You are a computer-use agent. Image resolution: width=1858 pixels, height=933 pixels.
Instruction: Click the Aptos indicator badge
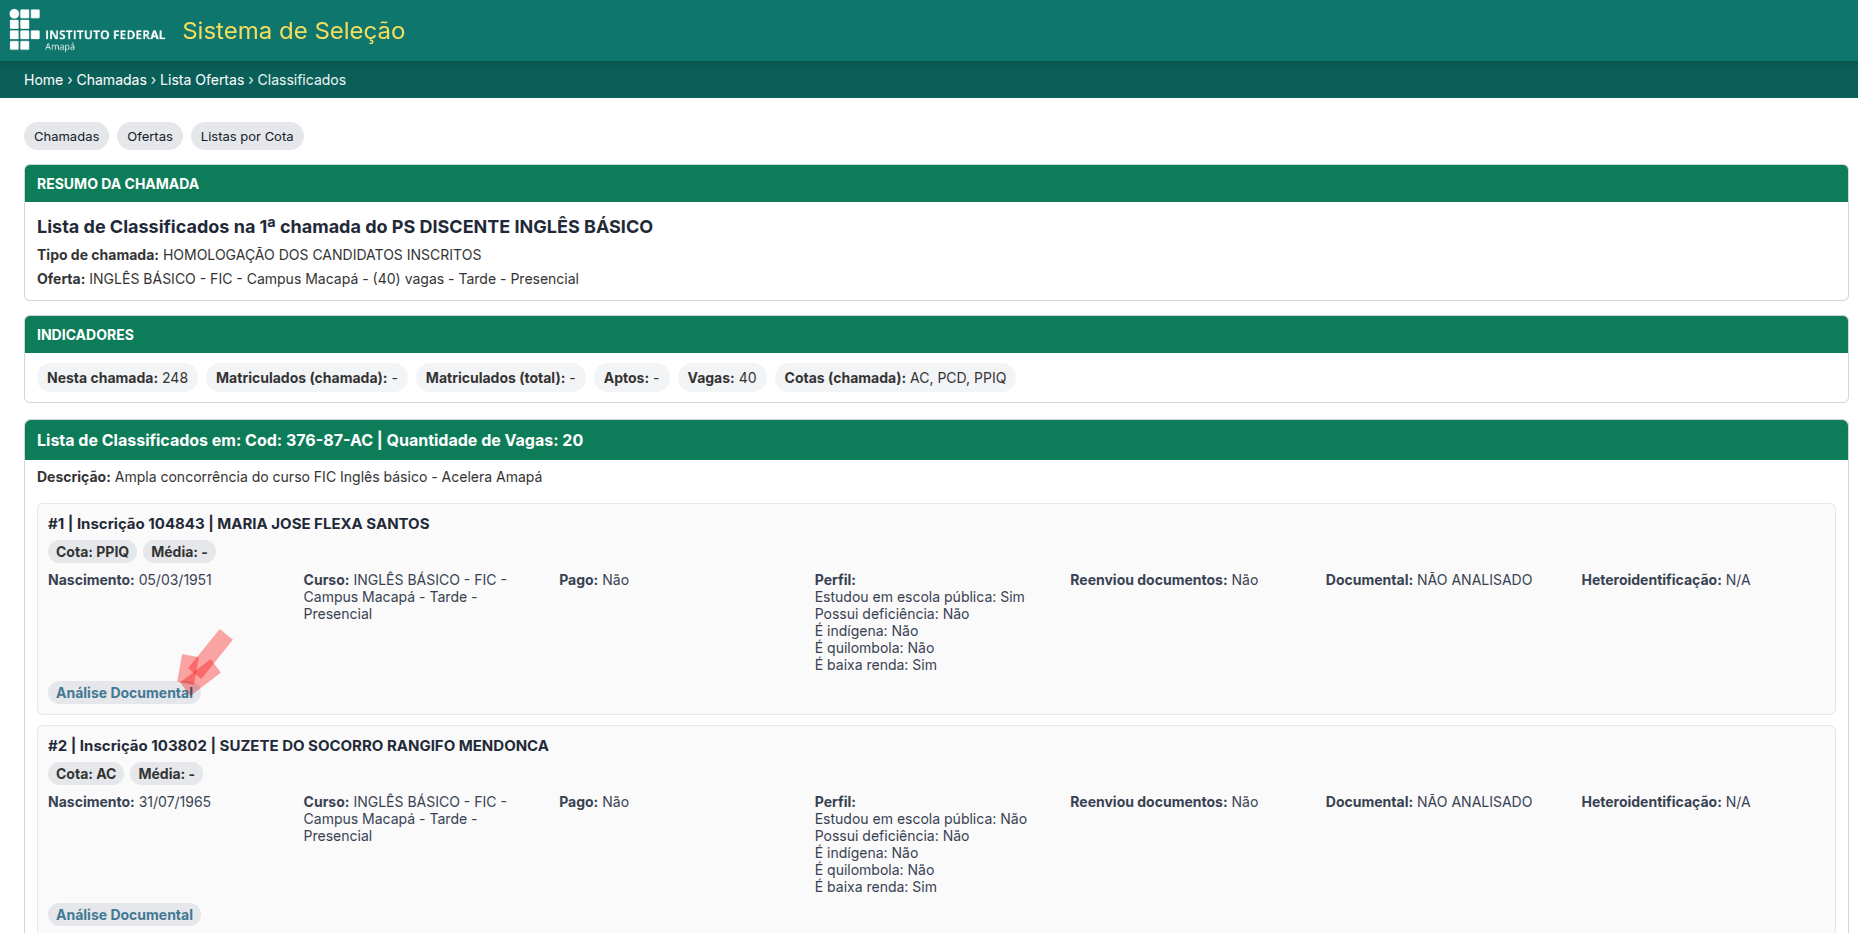[x=630, y=378]
